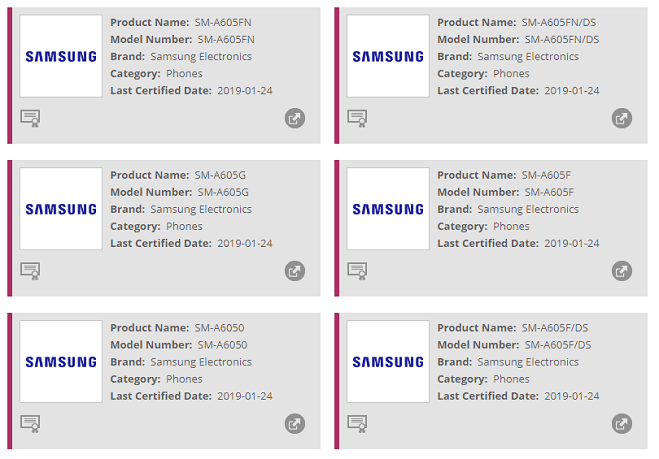
Task: Open external link icon for SM-A605F/DS card
Action: click(x=622, y=424)
